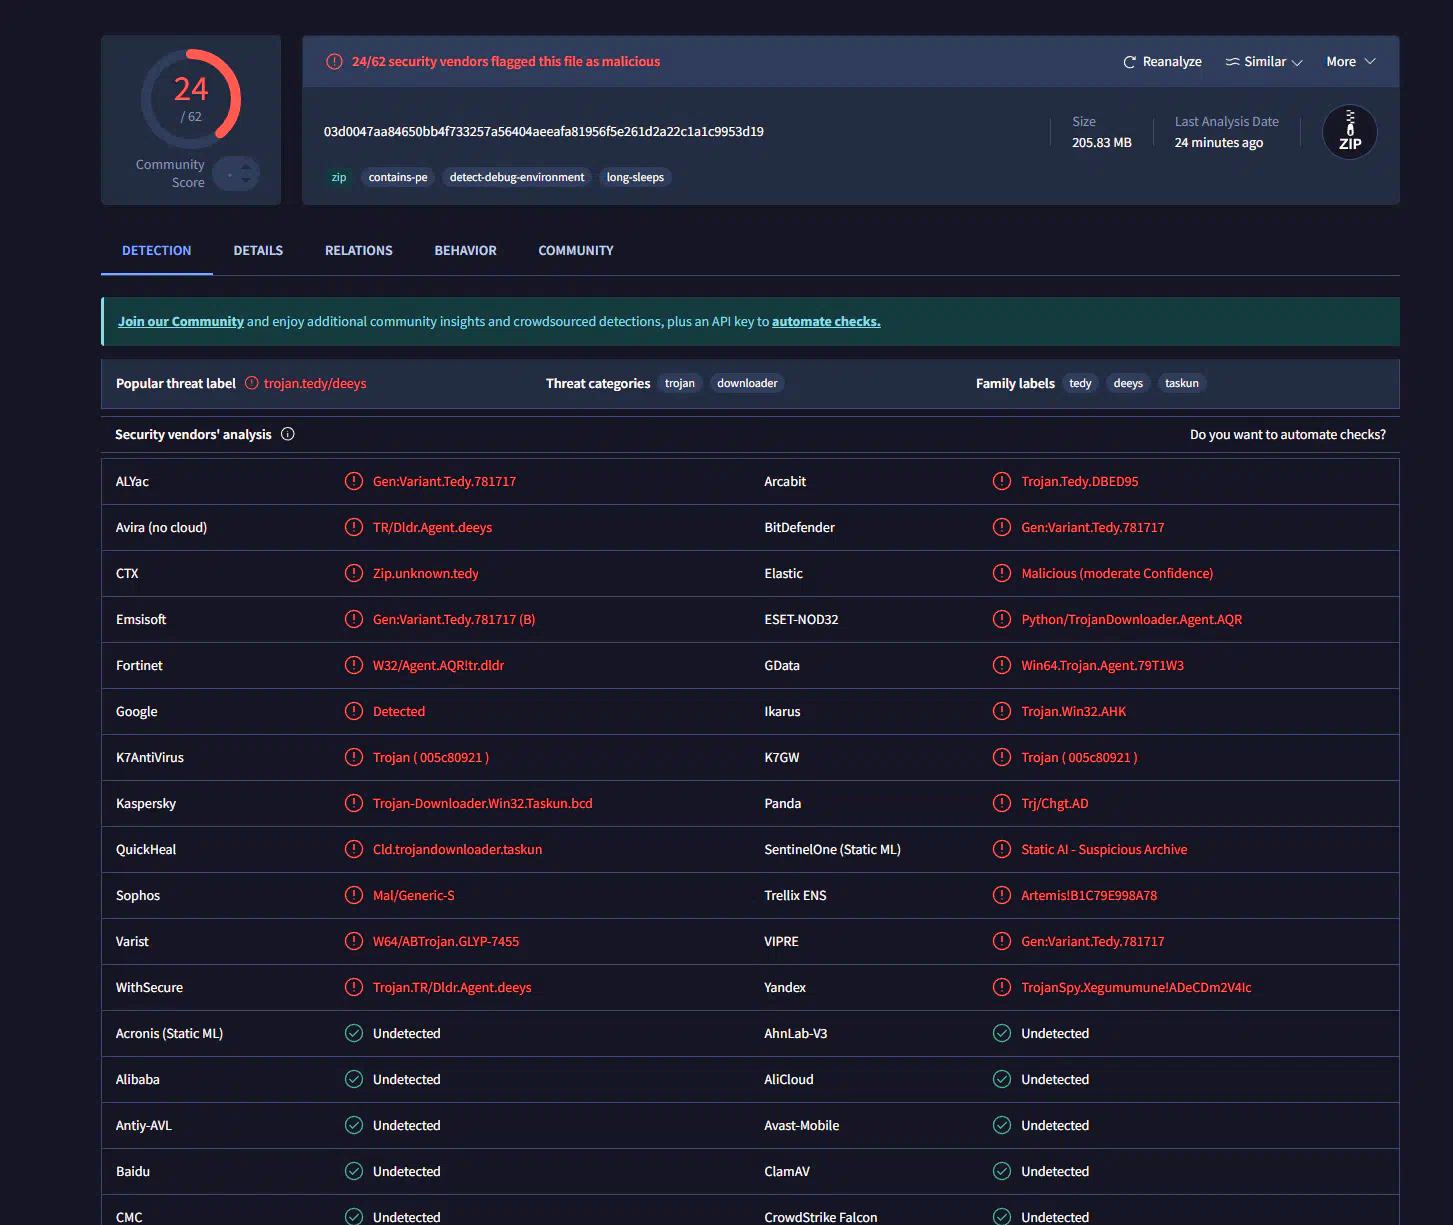Click undetected checkmark in ClamAV row

point(1002,1171)
